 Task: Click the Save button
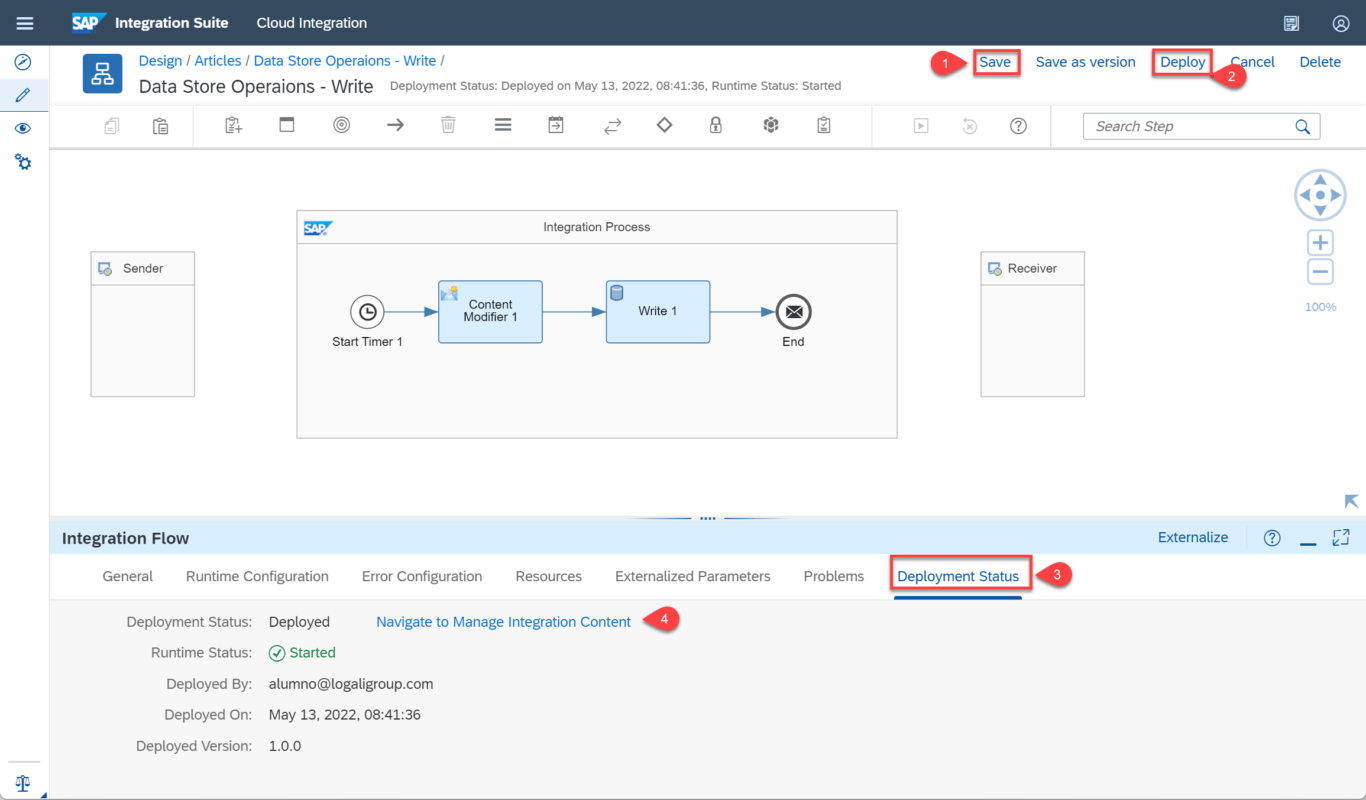[x=994, y=62]
